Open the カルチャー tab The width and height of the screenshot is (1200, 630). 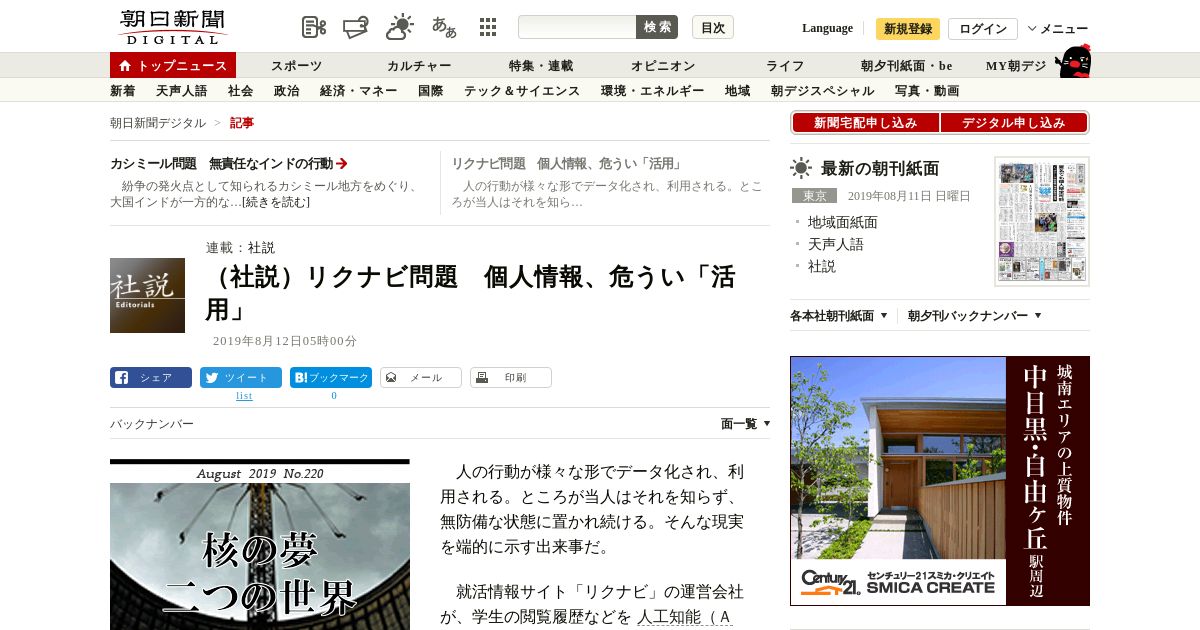419,66
